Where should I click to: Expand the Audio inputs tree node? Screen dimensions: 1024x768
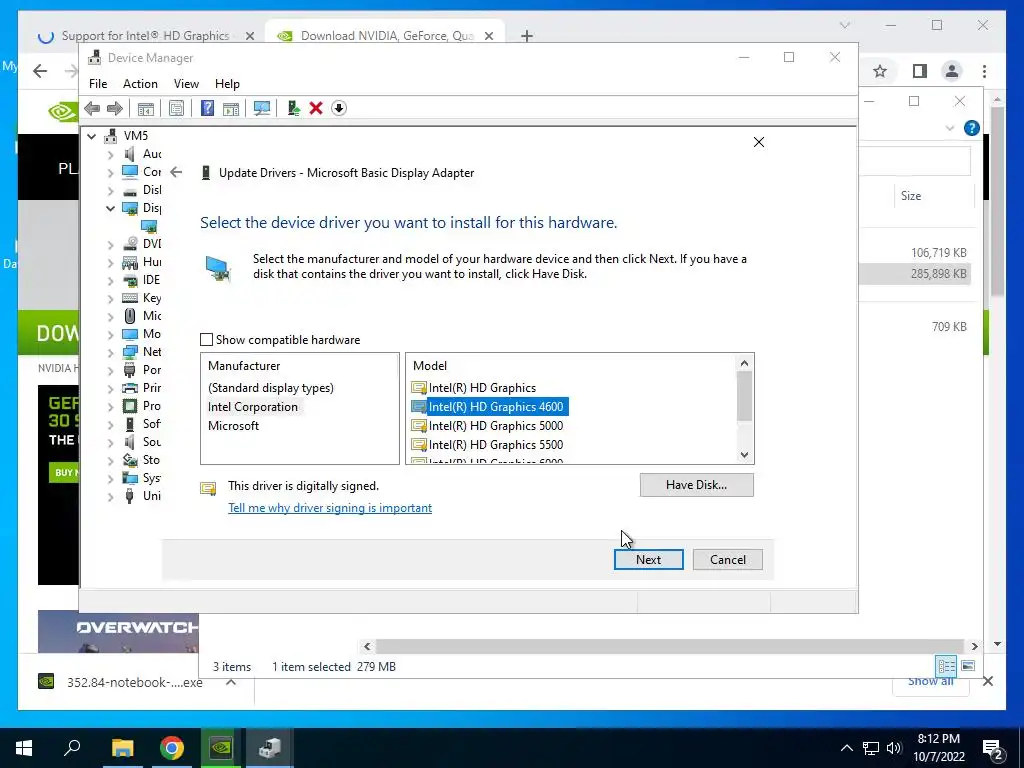click(x=110, y=154)
